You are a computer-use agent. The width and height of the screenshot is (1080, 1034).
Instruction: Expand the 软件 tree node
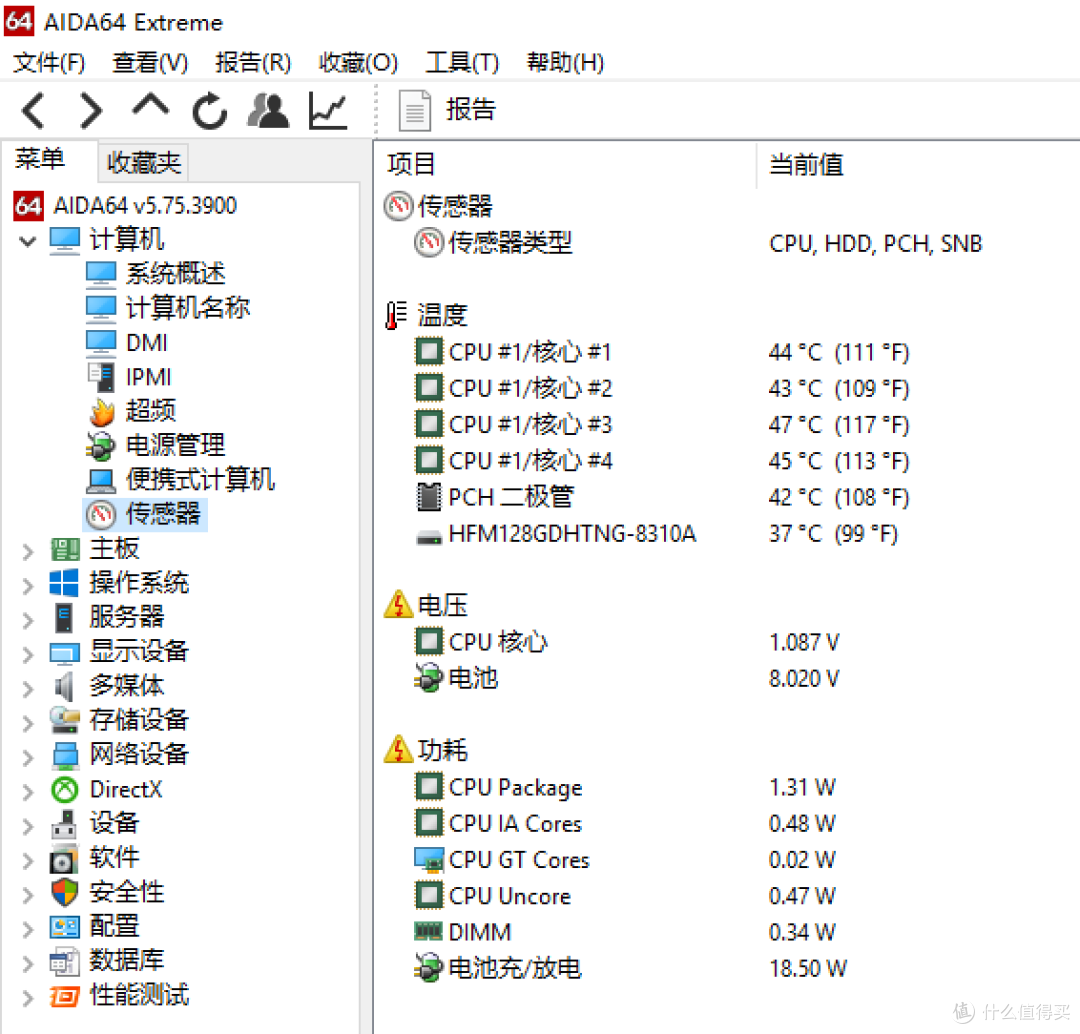[28, 860]
